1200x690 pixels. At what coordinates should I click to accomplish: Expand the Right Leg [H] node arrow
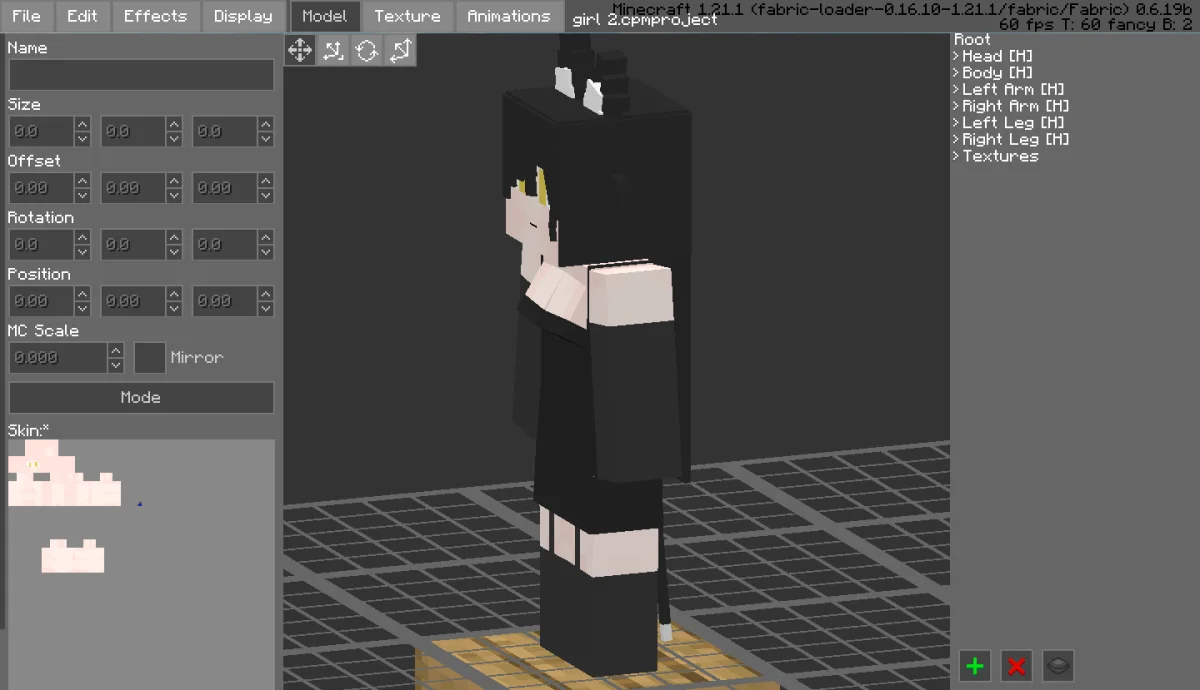click(956, 140)
